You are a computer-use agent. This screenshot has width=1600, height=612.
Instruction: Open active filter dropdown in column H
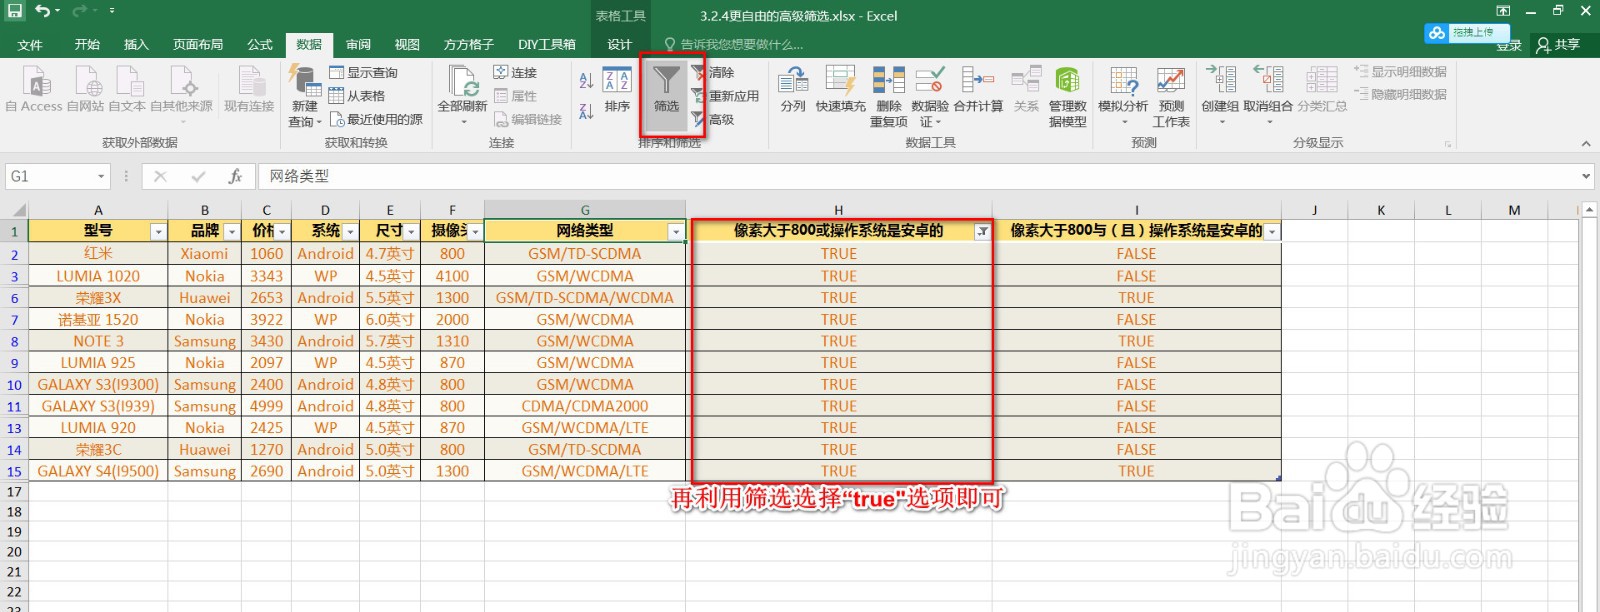tap(983, 232)
